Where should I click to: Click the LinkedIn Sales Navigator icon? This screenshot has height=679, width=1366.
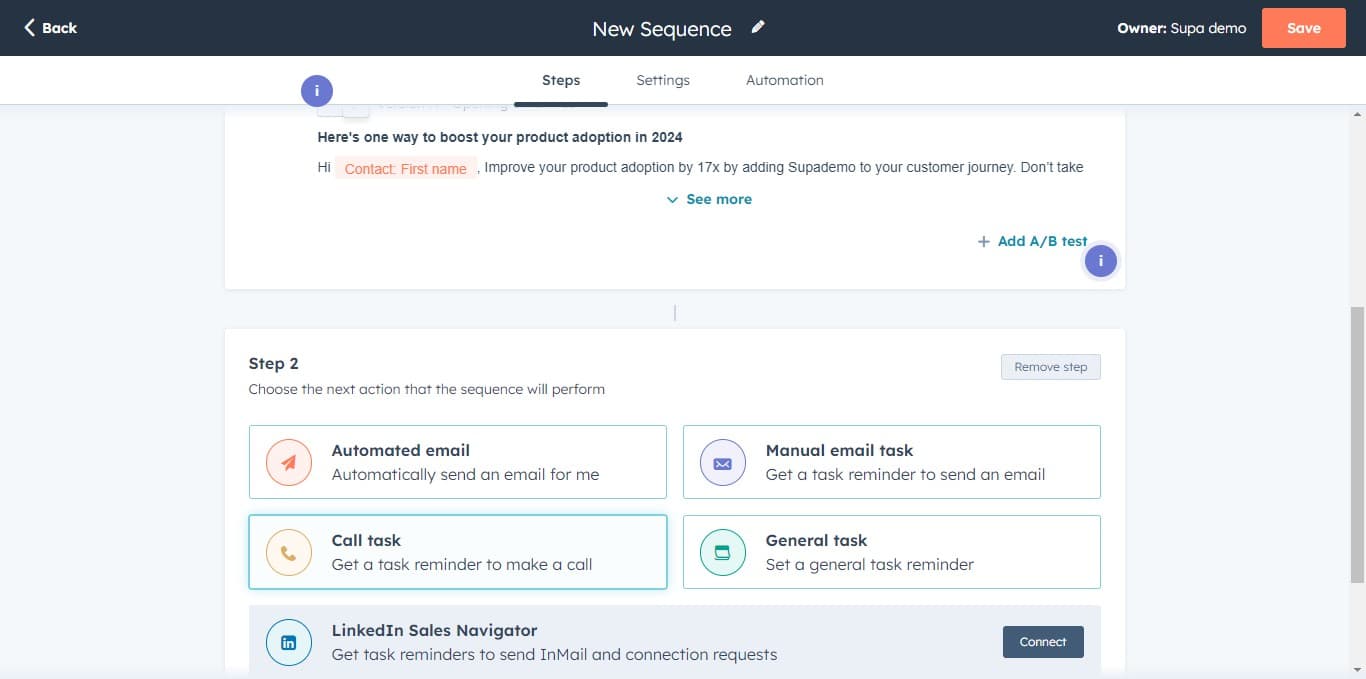289,642
